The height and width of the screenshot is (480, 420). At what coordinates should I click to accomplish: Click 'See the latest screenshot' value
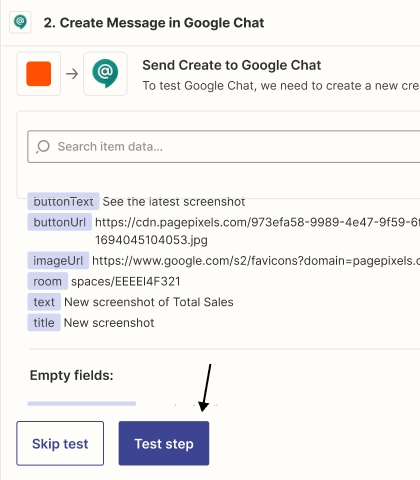(174, 202)
